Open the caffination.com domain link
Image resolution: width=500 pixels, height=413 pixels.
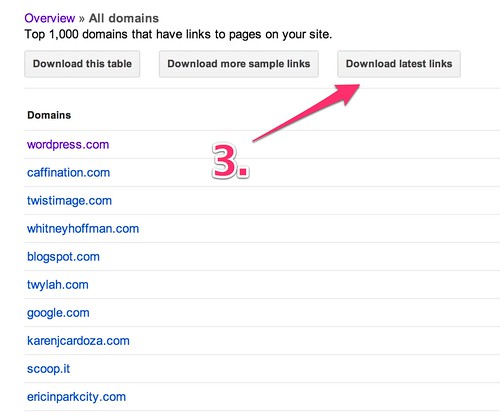click(x=68, y=173)
